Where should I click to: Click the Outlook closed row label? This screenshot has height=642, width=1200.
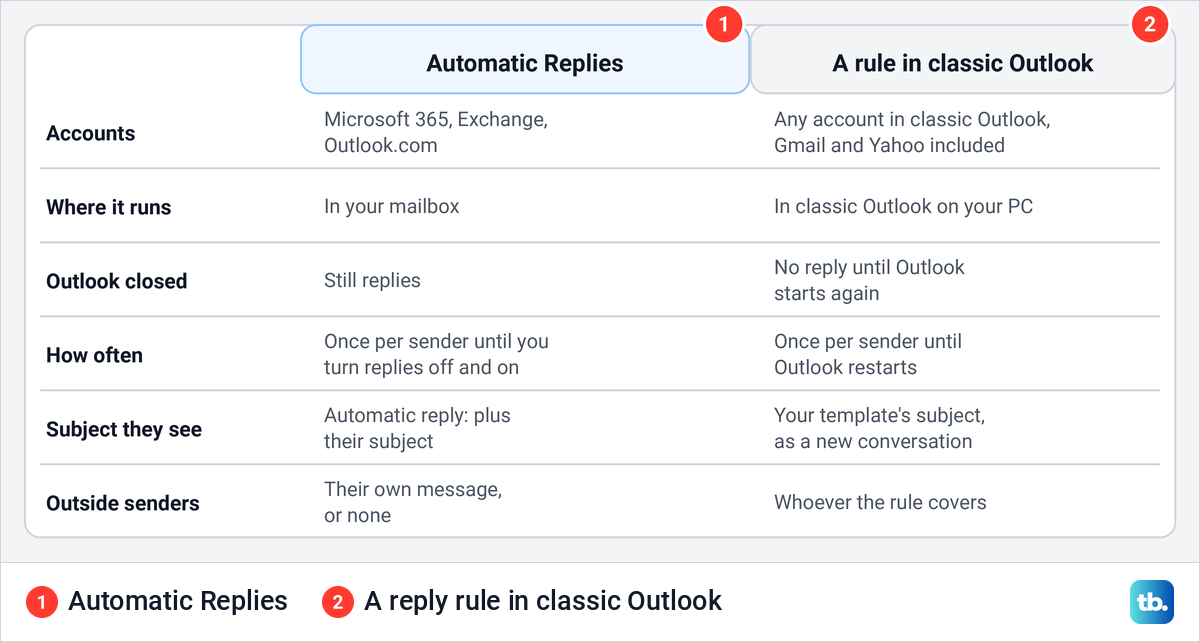[x=117, y=281]
